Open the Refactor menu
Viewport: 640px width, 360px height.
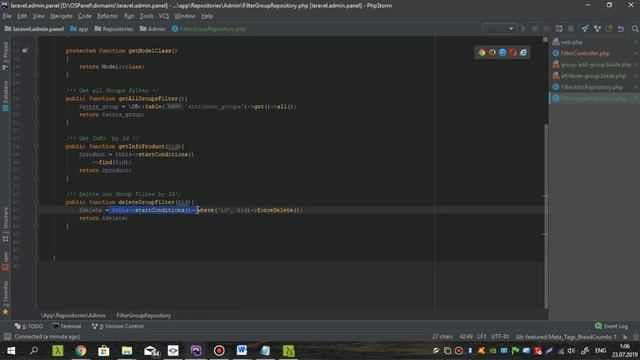tap(107, 16)
